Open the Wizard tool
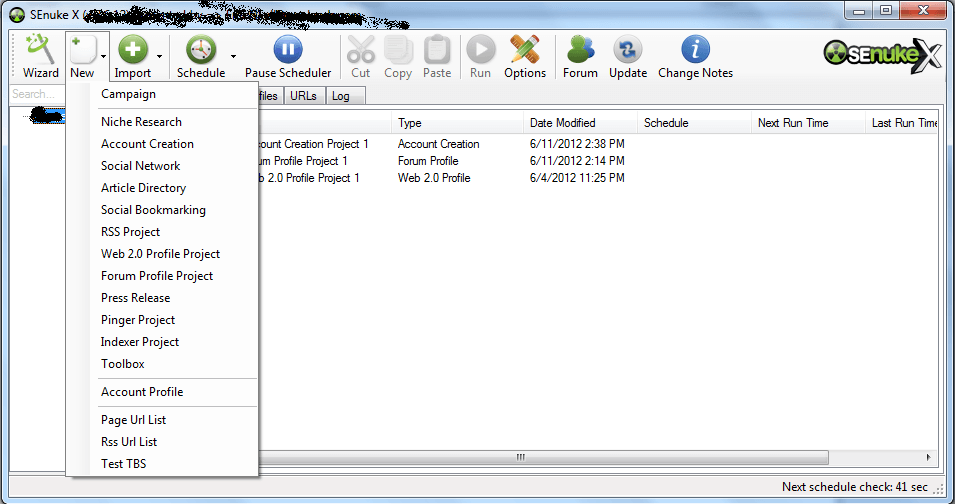 click(40, 56)
